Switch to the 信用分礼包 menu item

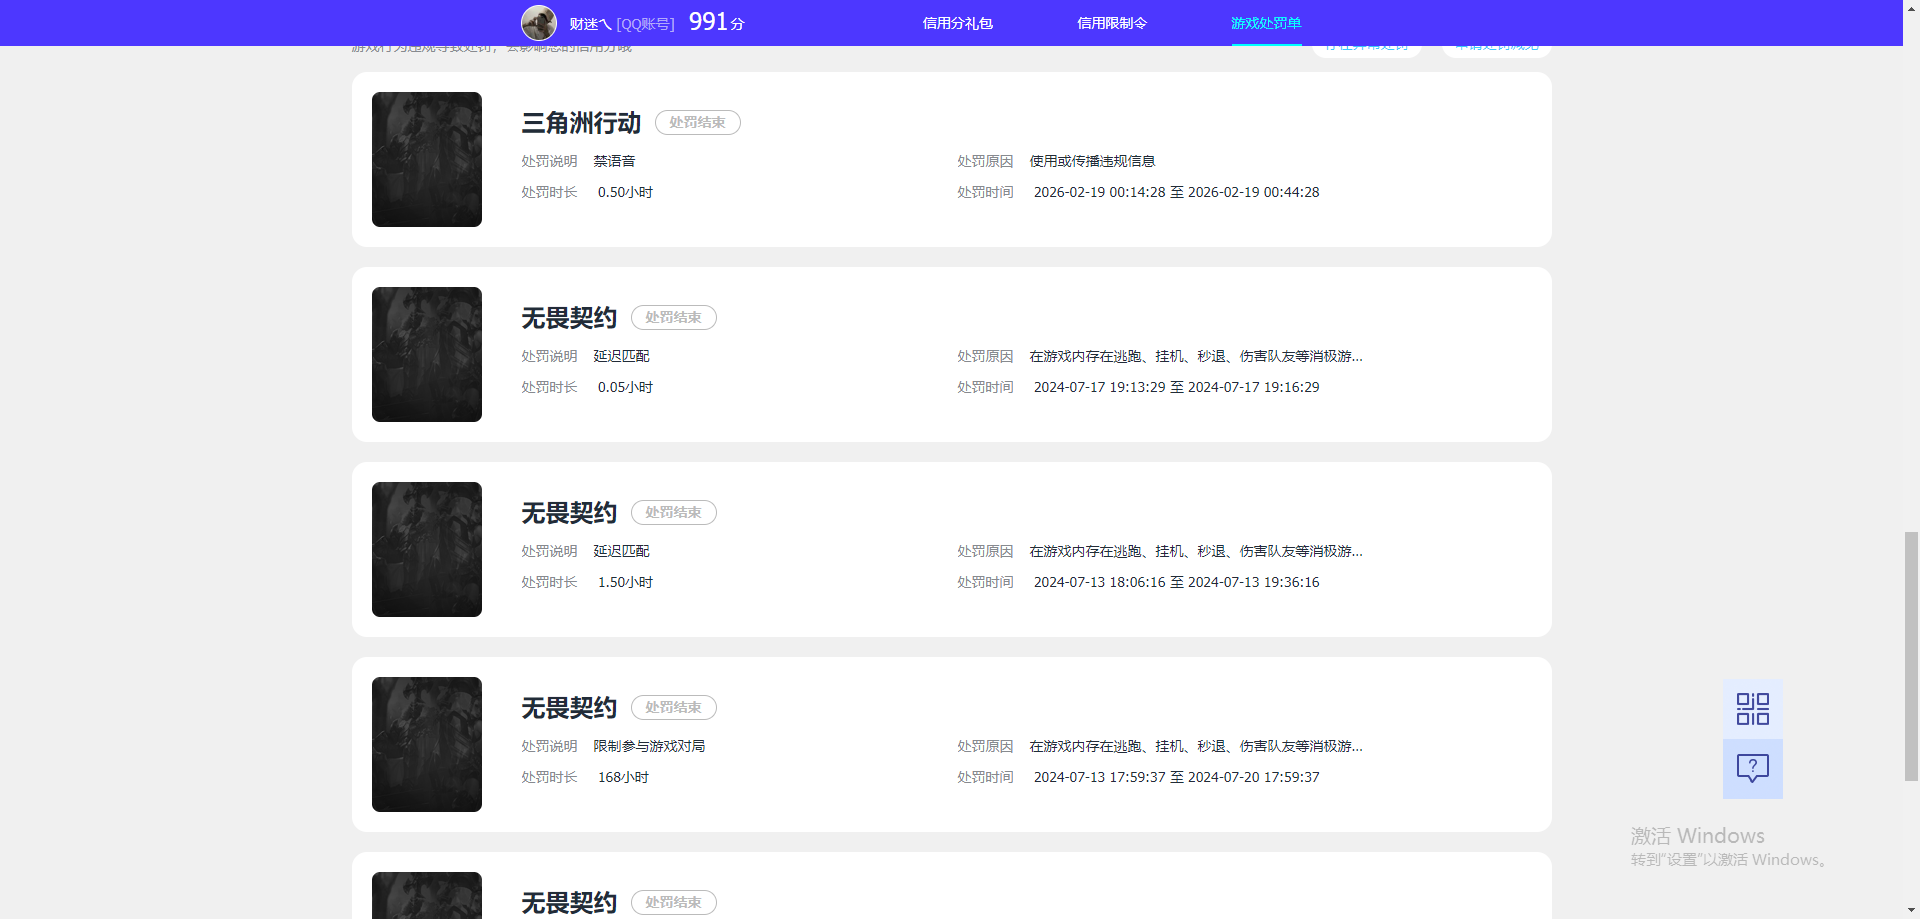(x=956, y=22)
